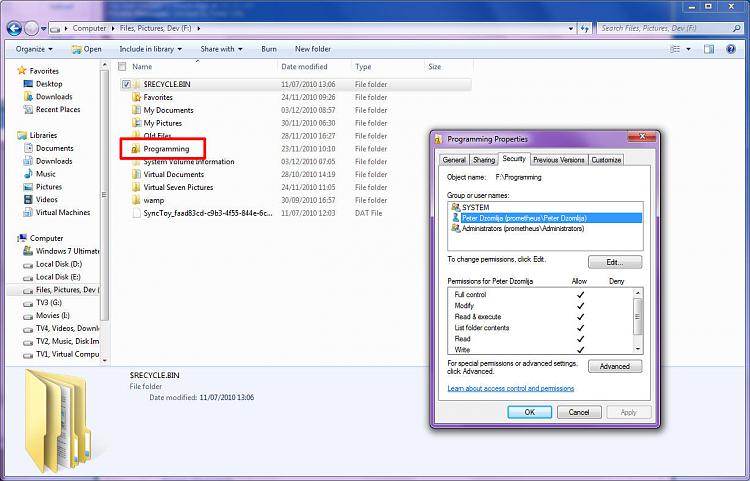
Task: Go back with the Explorer Back arrow
Action: pos(14,29)
